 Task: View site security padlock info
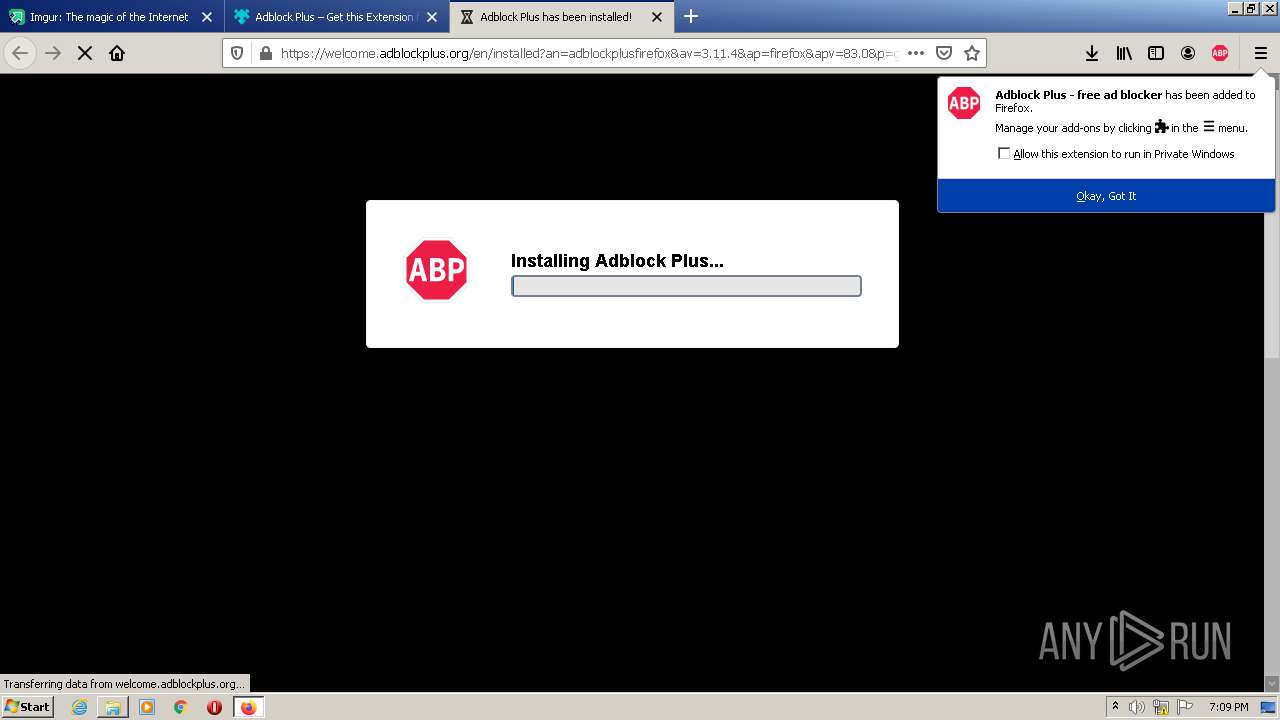pyautogui.click(x=265, y=53)
